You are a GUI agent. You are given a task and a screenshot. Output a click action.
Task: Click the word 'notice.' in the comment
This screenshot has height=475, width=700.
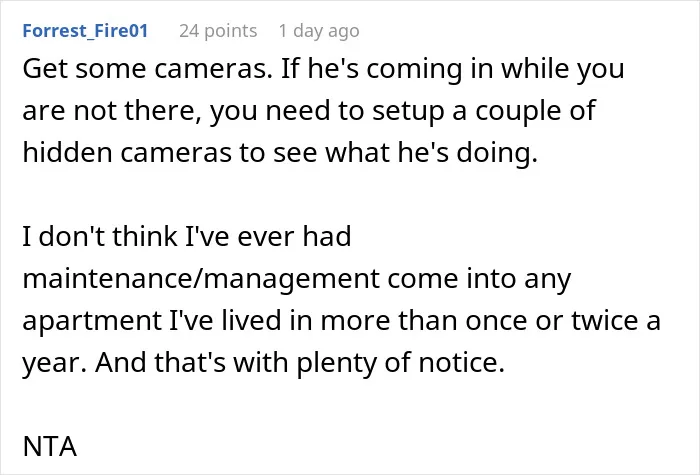coord(461,362)
